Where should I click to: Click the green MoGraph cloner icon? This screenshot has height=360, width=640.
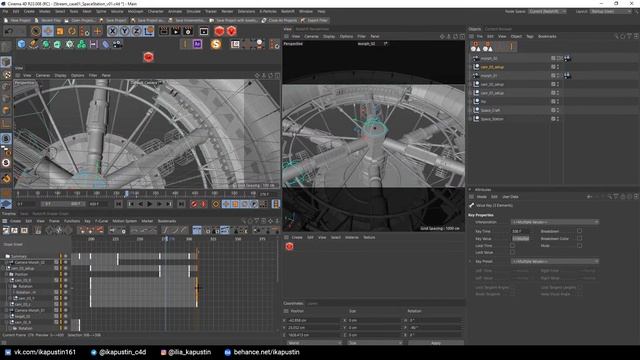point(82,44)
